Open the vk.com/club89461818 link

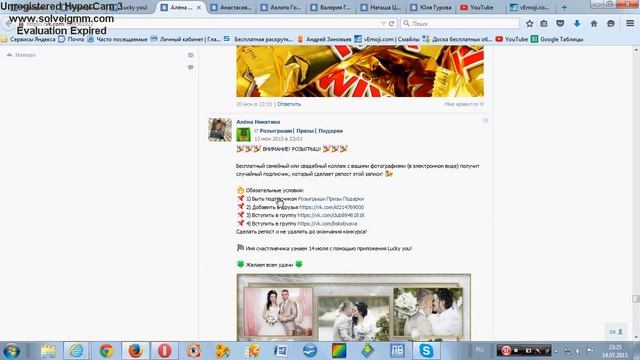[331, 215]
